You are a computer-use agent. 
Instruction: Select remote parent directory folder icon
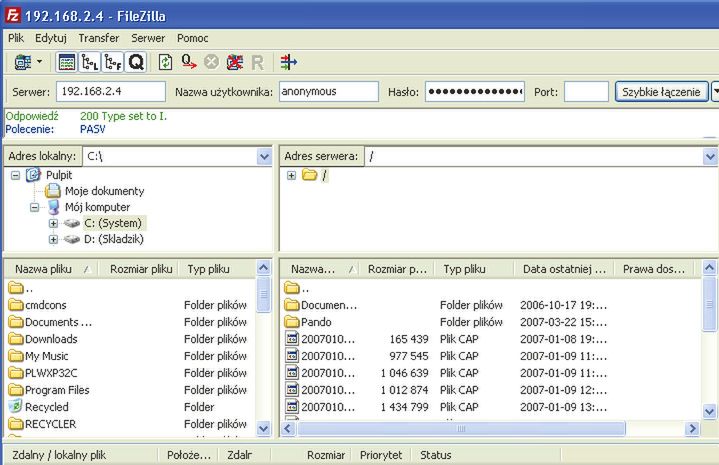292,288
